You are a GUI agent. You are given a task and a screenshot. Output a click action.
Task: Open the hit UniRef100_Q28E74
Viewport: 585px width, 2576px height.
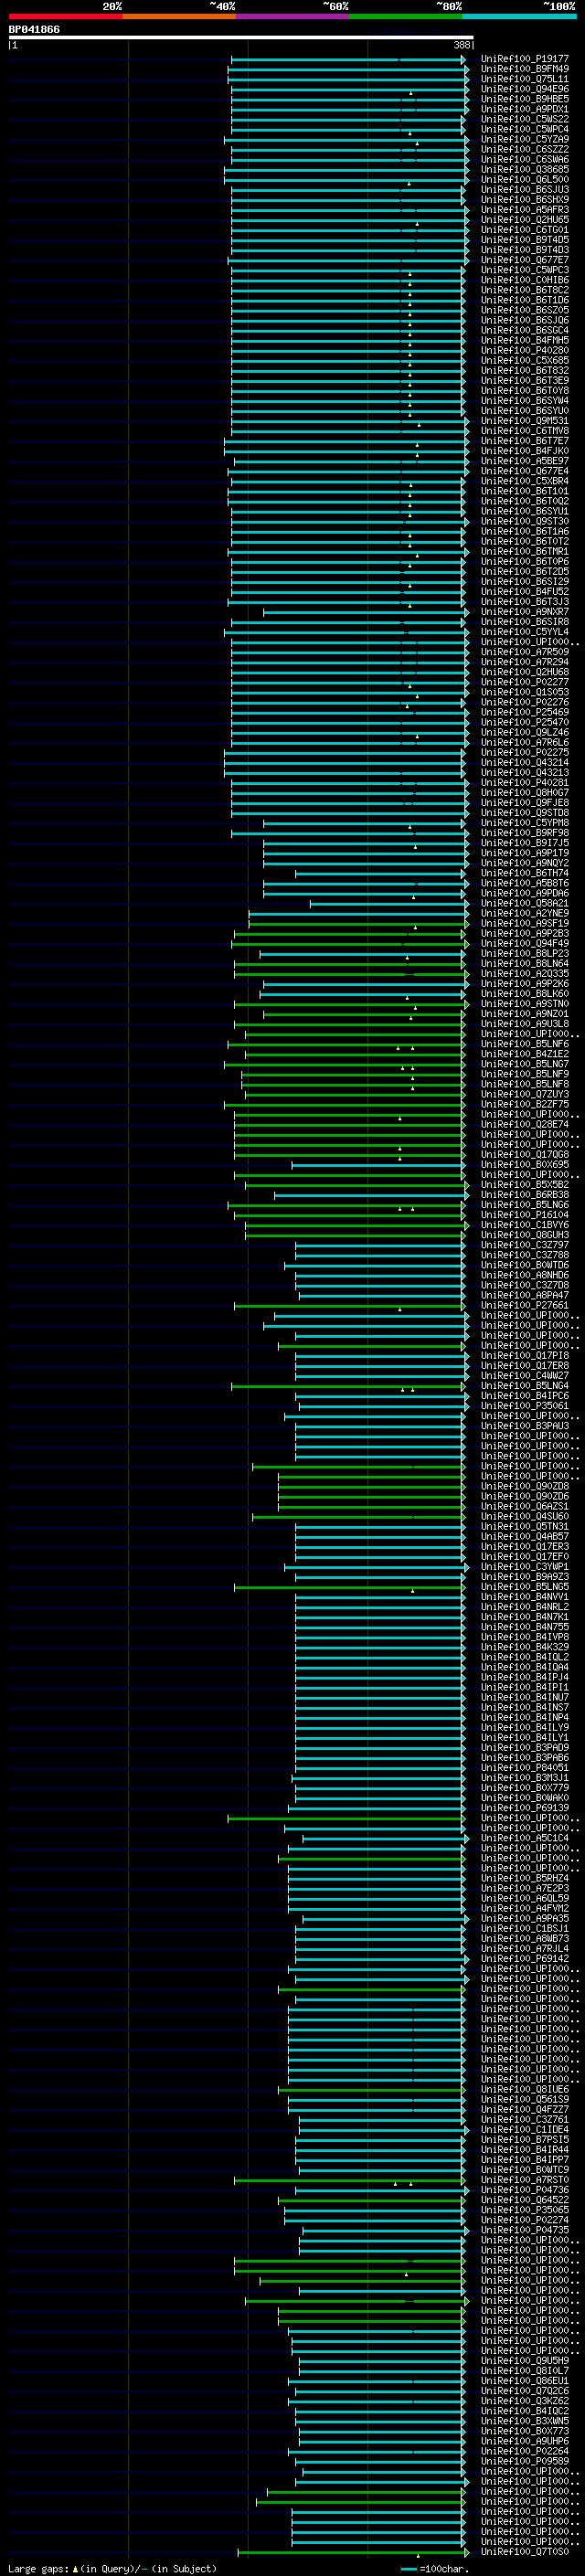pos(524,1124)
